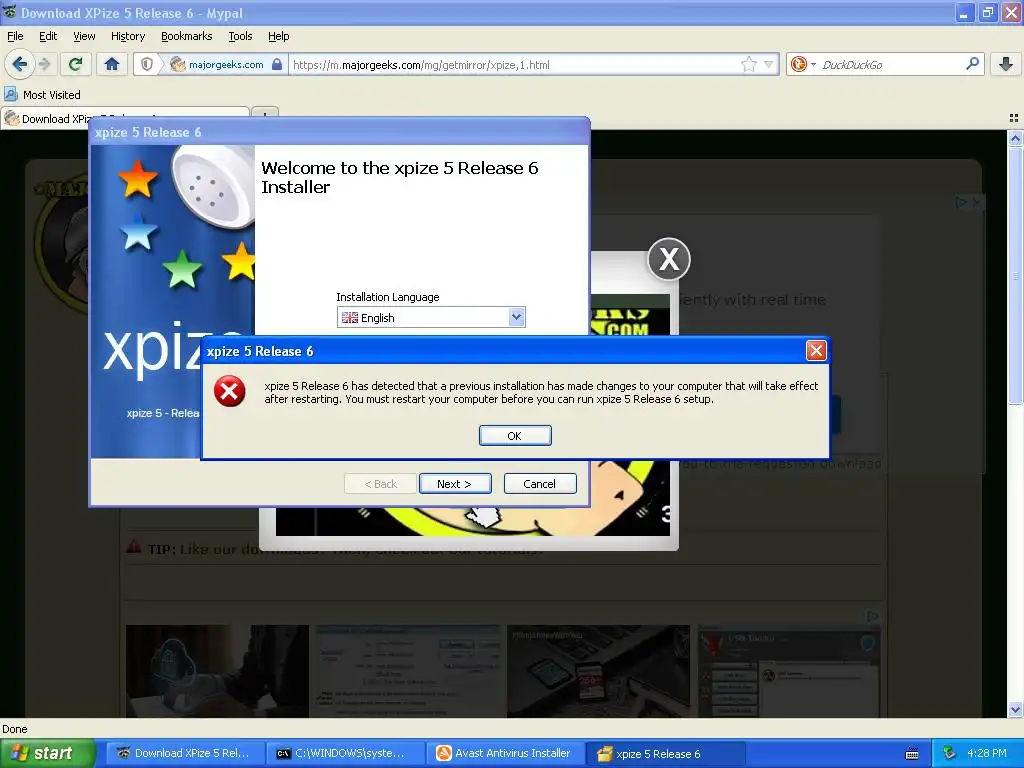This screenshot has width=1024, height=768.
Task: Reload the page with the refresh icon
Action: [75, 64]
